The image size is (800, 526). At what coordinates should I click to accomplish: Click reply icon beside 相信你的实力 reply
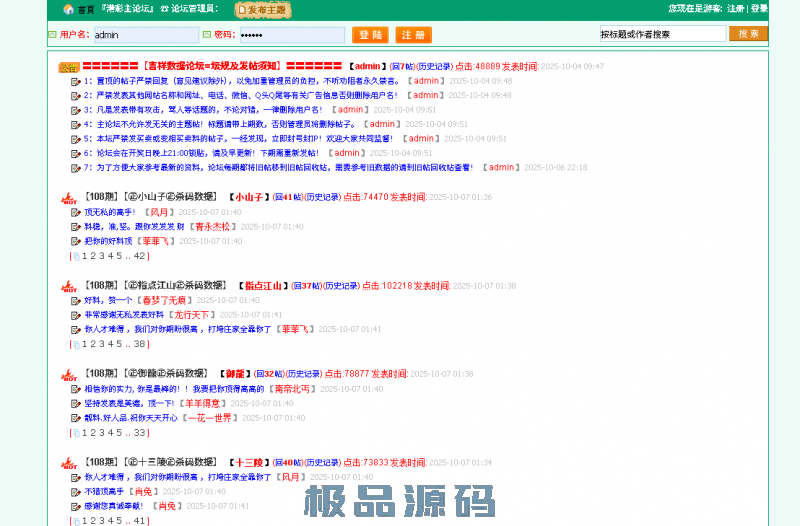[76, 390]
